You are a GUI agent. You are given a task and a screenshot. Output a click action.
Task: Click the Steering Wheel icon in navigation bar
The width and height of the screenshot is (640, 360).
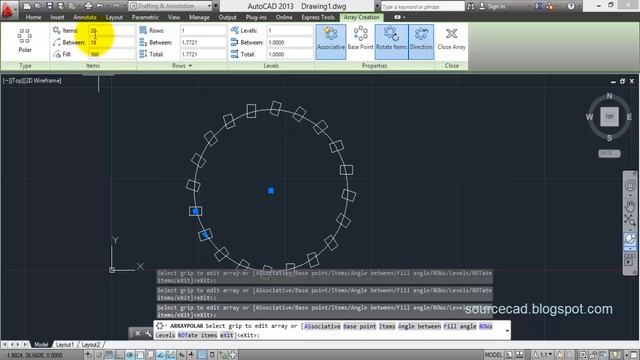click(x=630, y=186)
